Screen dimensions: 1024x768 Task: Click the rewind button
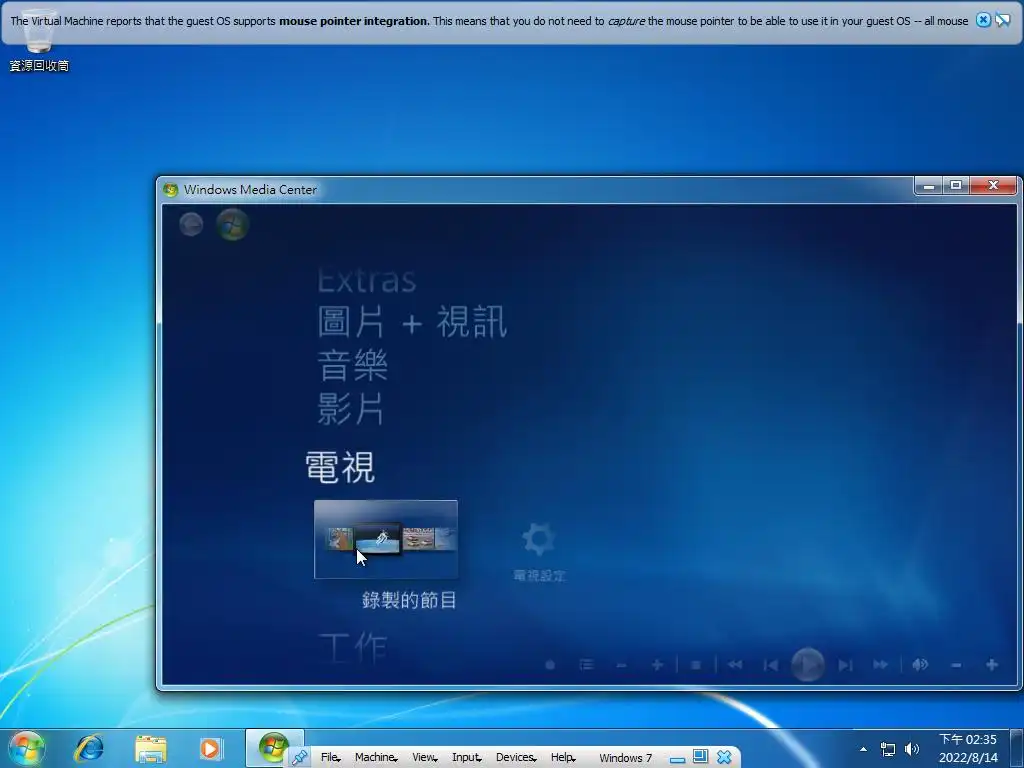[x=735, y=665]
